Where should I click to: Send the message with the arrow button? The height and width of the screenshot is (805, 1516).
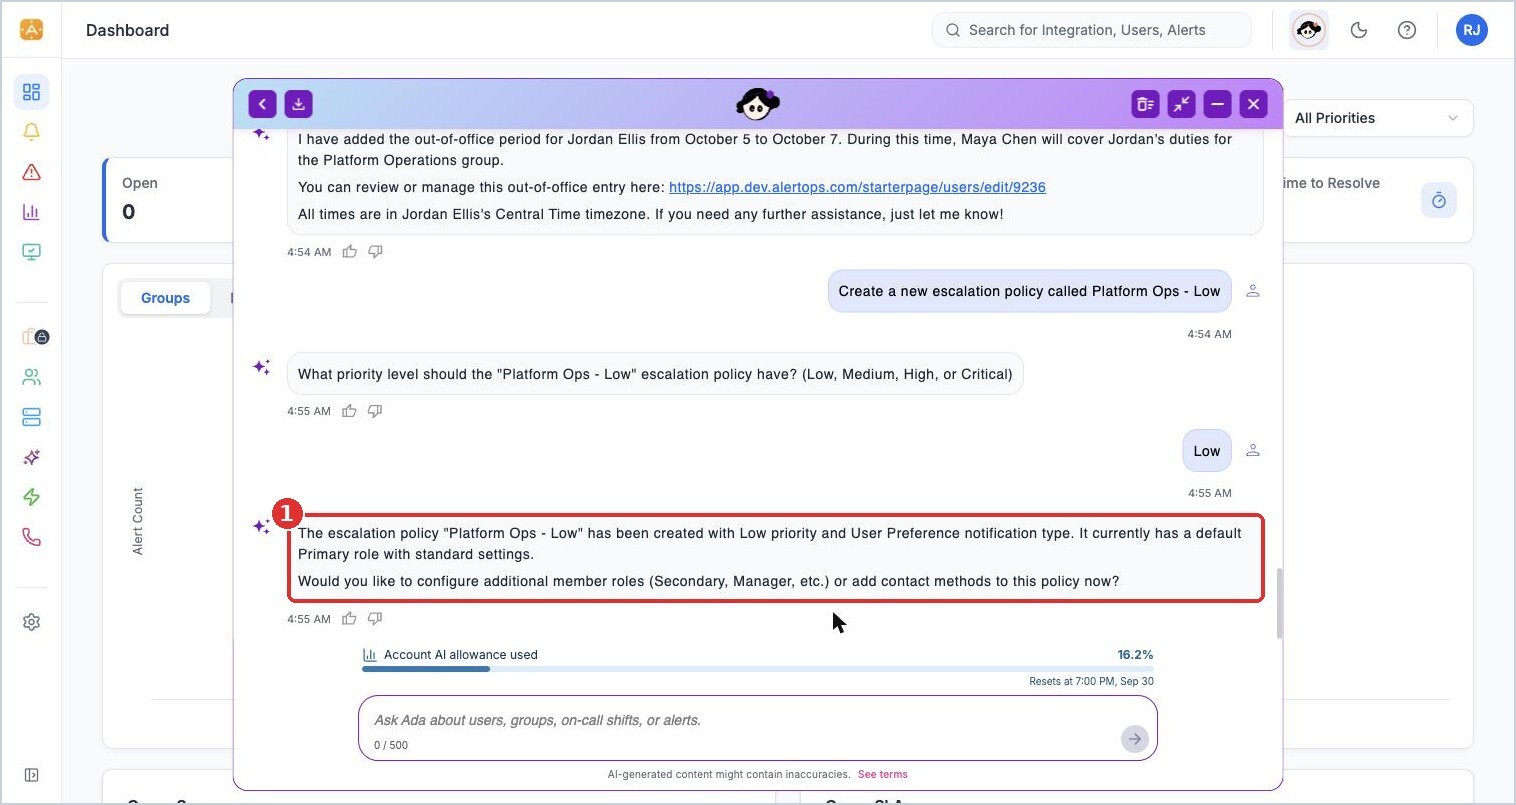tap(1134, 739)
